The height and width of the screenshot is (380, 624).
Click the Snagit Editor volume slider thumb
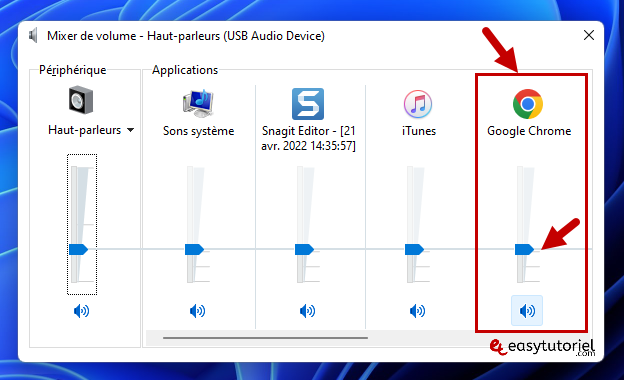304,249
